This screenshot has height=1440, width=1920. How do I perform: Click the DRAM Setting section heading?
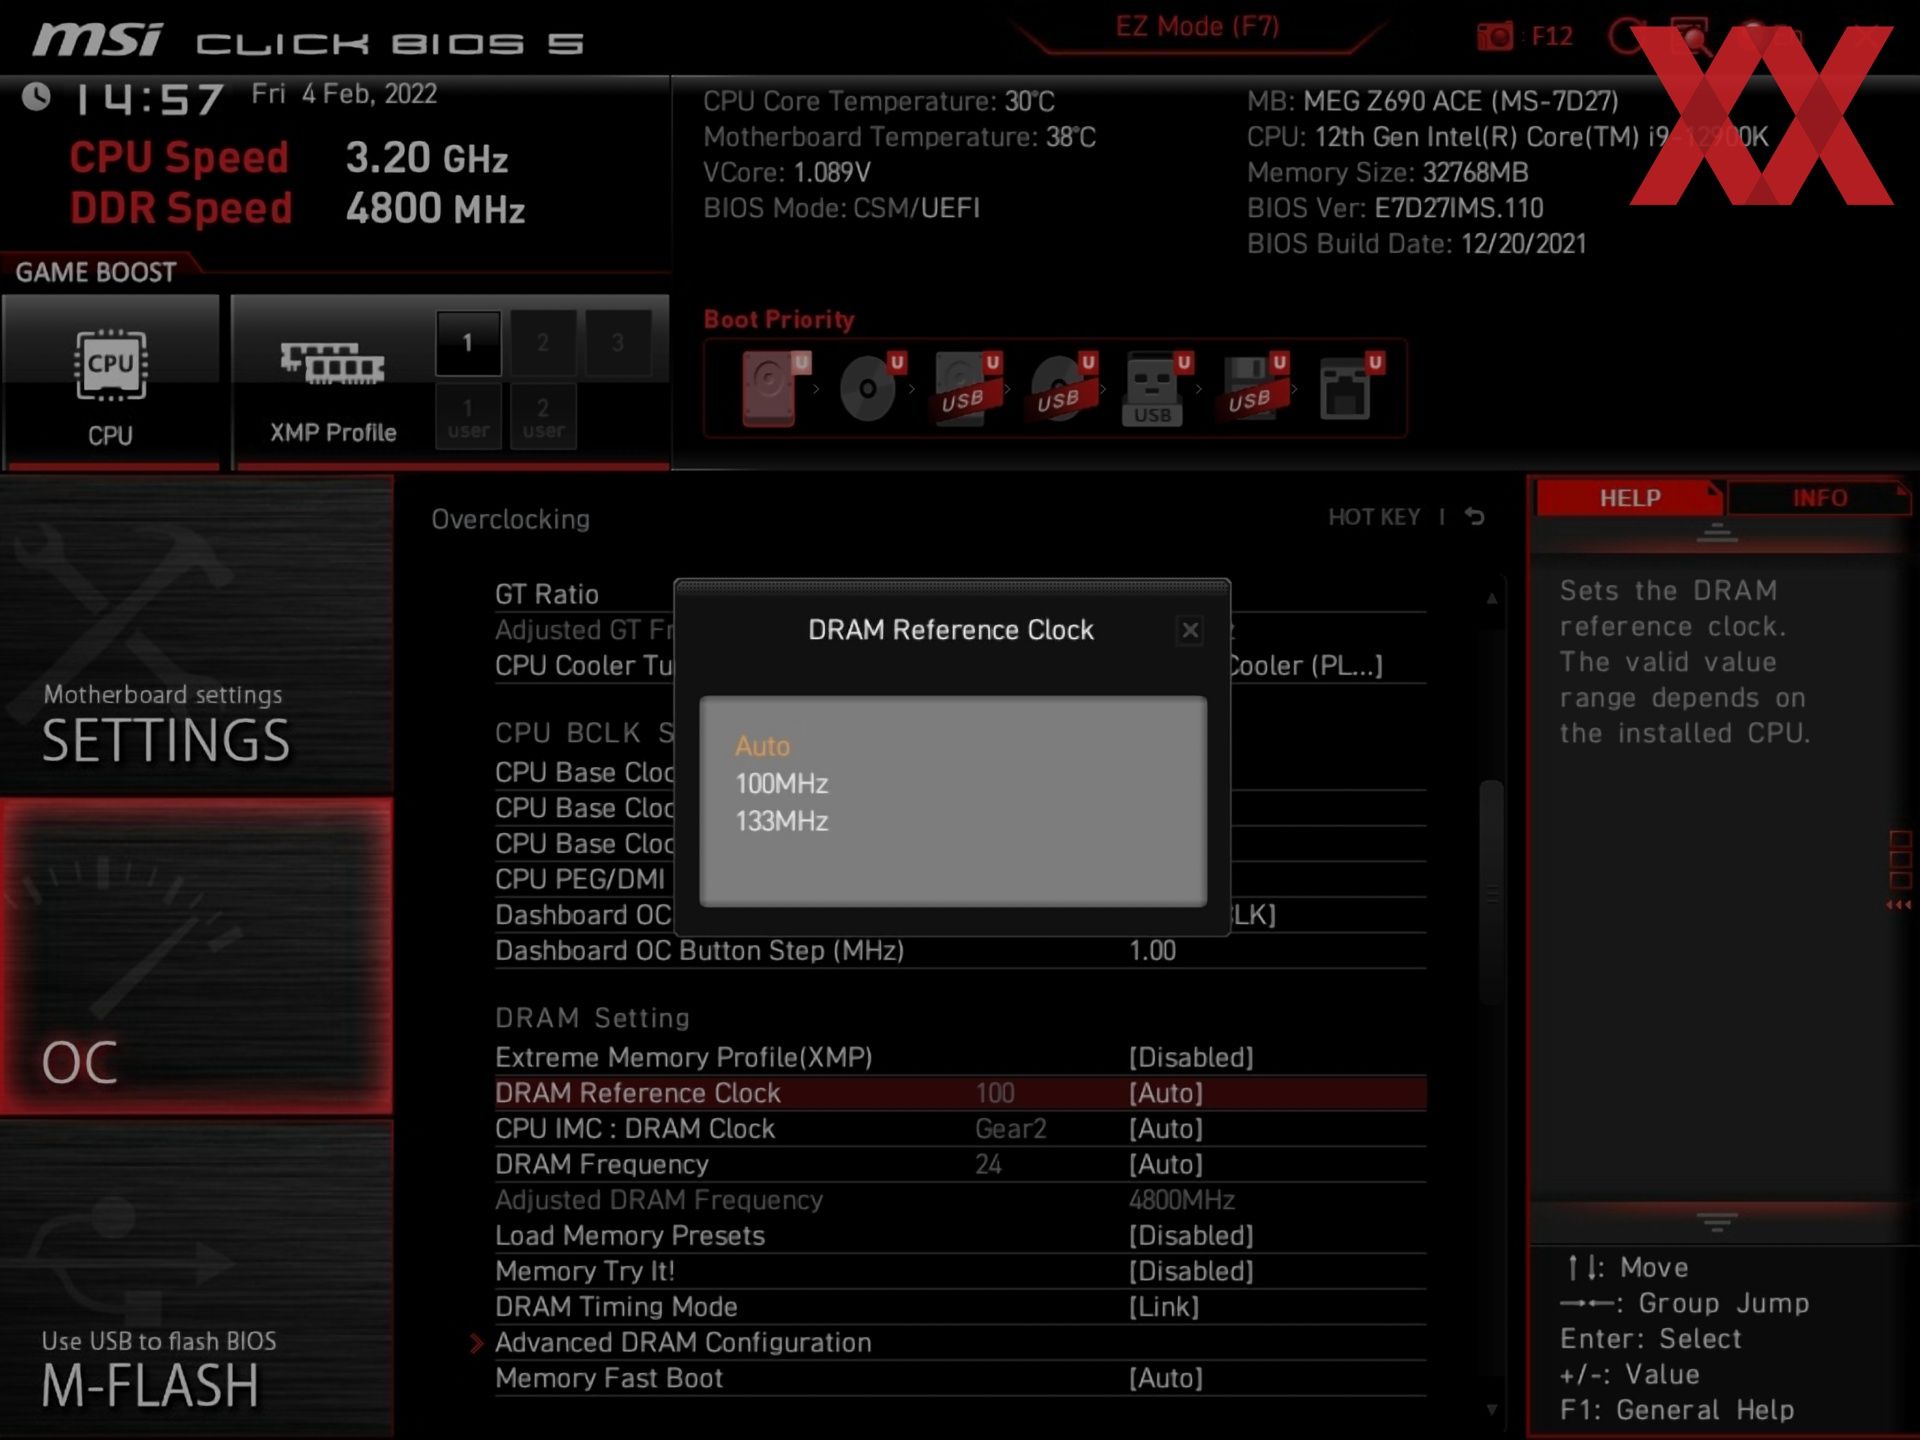[x=592, y=1018]
